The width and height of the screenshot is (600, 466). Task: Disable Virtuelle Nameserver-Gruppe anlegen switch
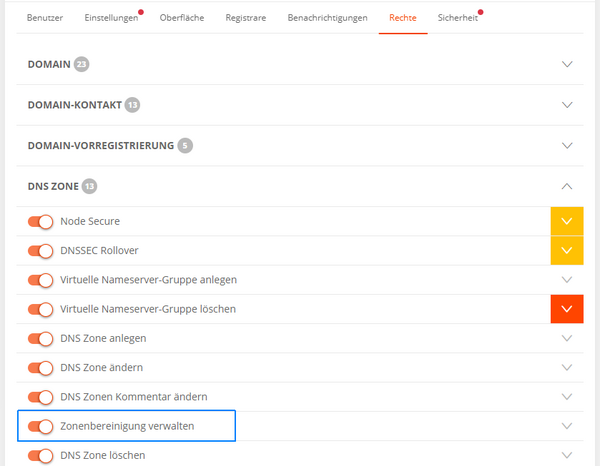pyautogui.click(x=40, y=280)
